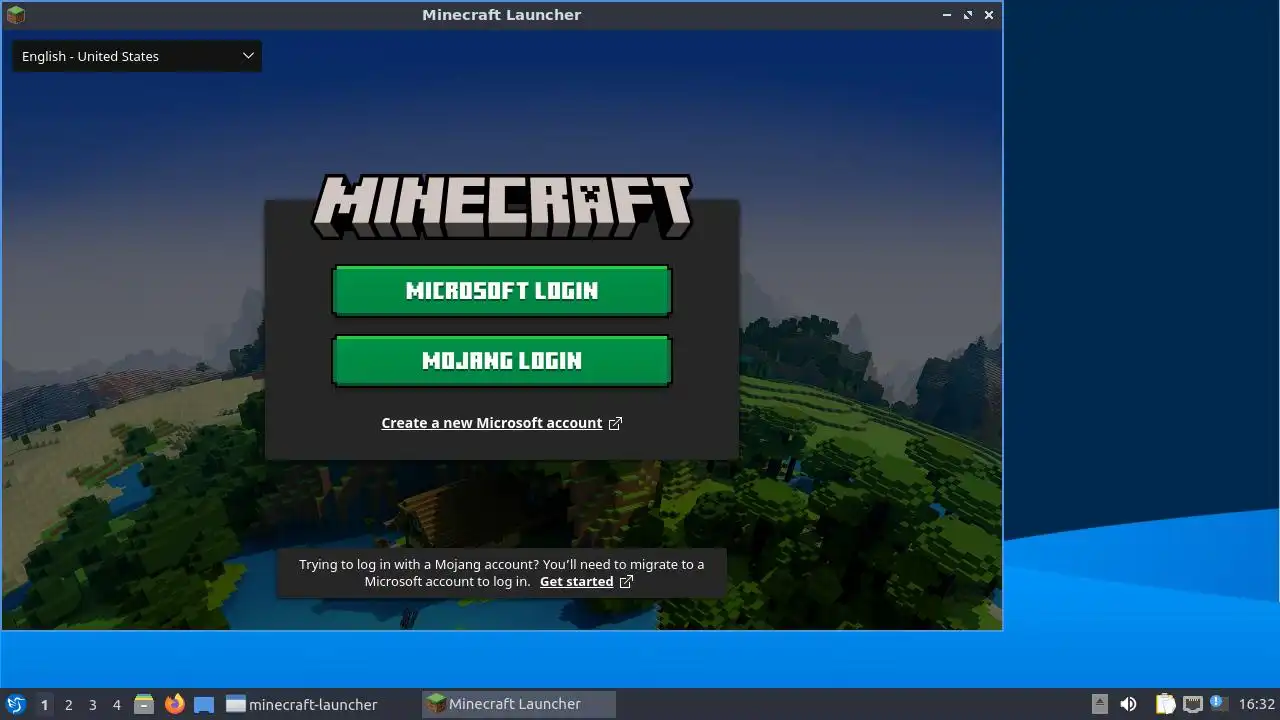Minimize the Minecraft Launcher window

point(947,15)
